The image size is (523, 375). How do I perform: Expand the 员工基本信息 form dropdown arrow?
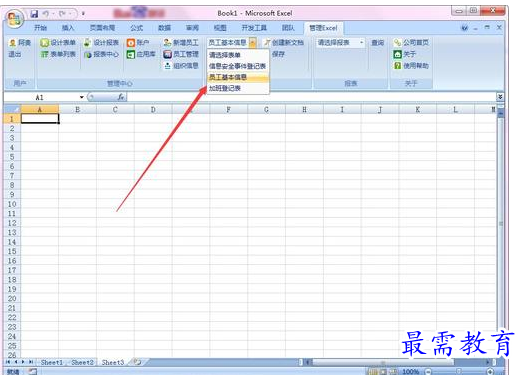pos(253,42)
